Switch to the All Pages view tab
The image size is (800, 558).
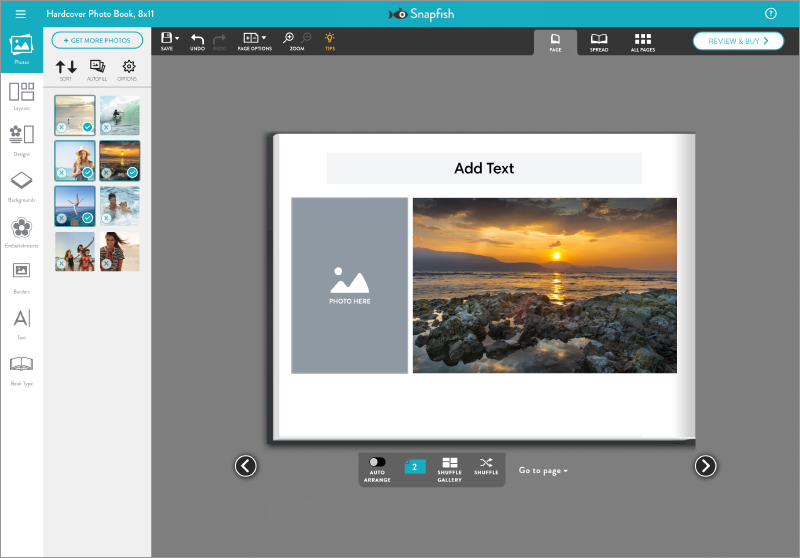643,42
